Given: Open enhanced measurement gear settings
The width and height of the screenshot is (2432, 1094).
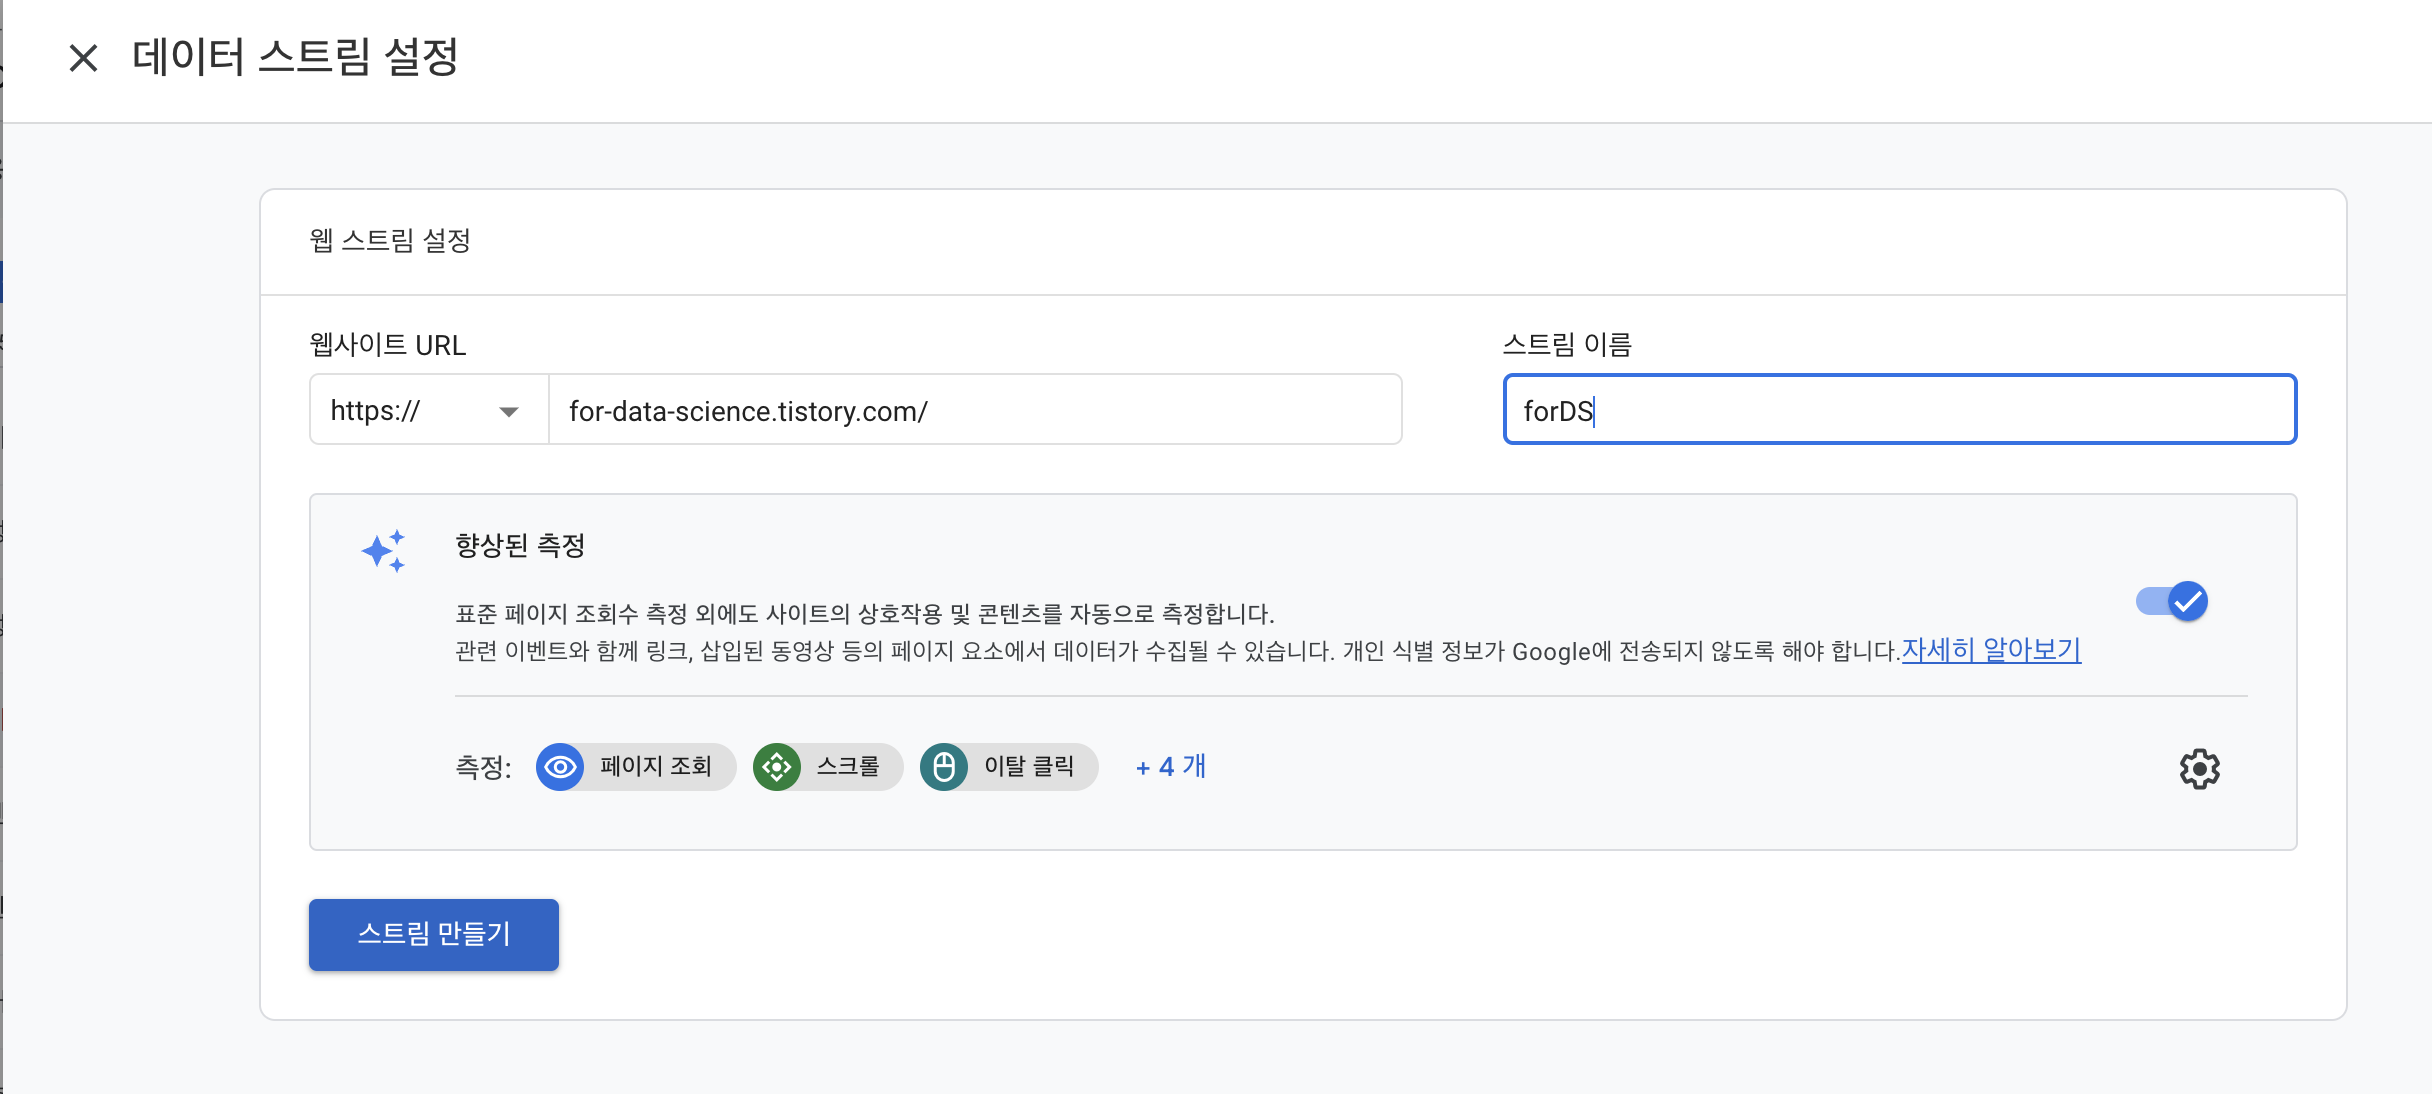Looking at the screenshot, I should [2199, 768].
